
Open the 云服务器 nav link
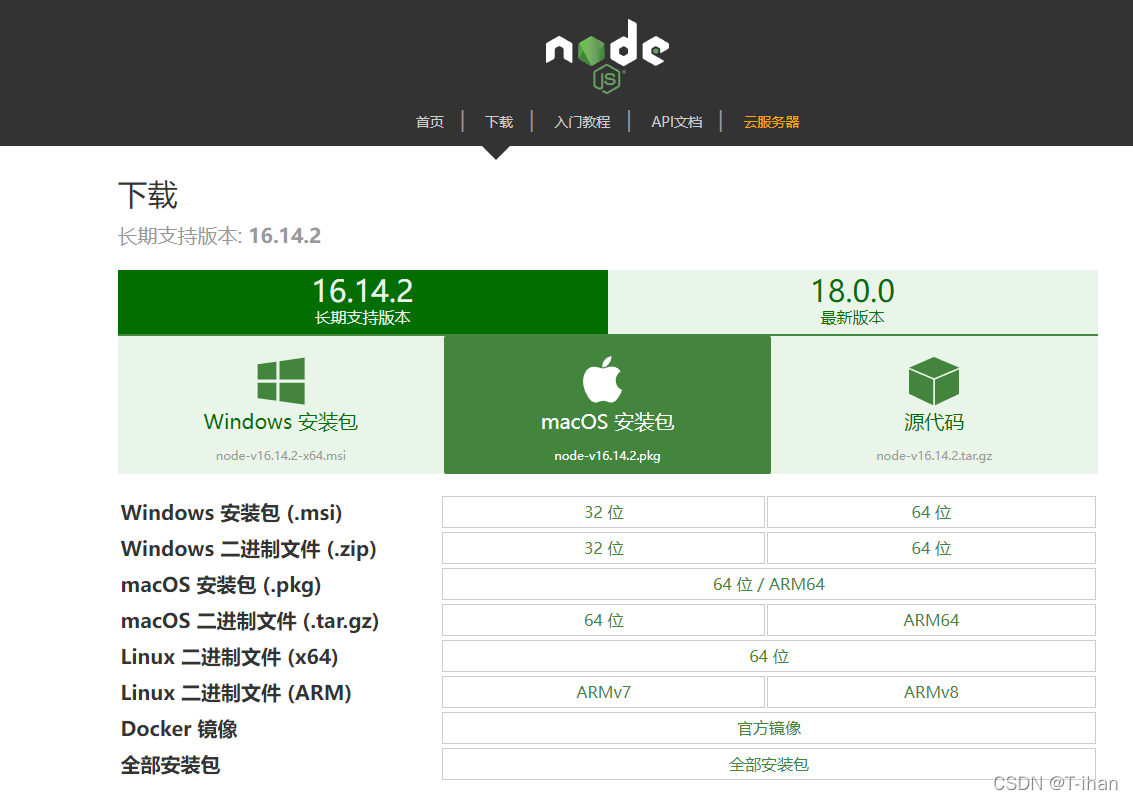(772, 122)
